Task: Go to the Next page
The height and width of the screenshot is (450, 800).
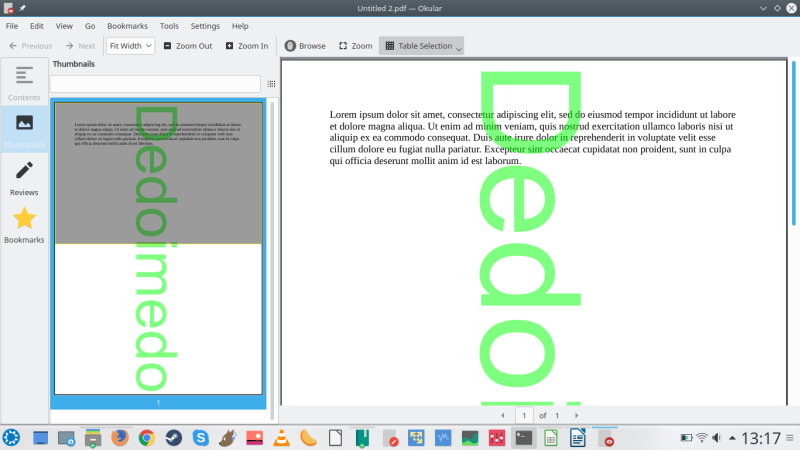Action: tap(80, 46)
